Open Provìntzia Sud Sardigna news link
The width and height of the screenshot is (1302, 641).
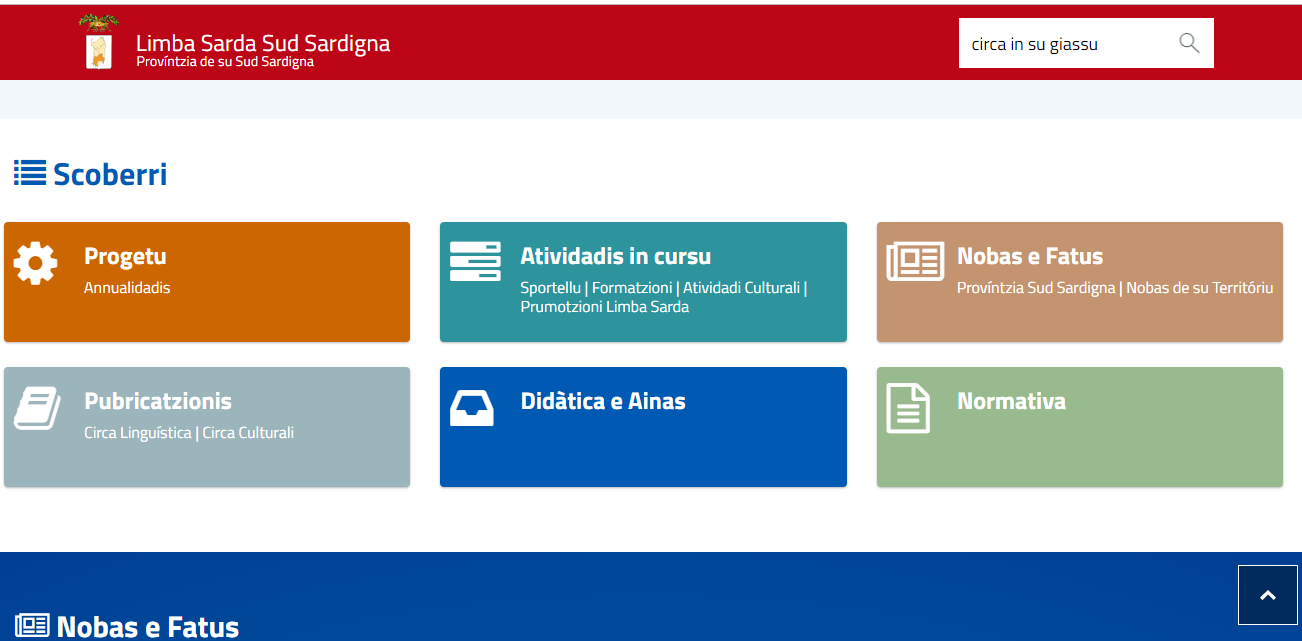[1035, 288]
